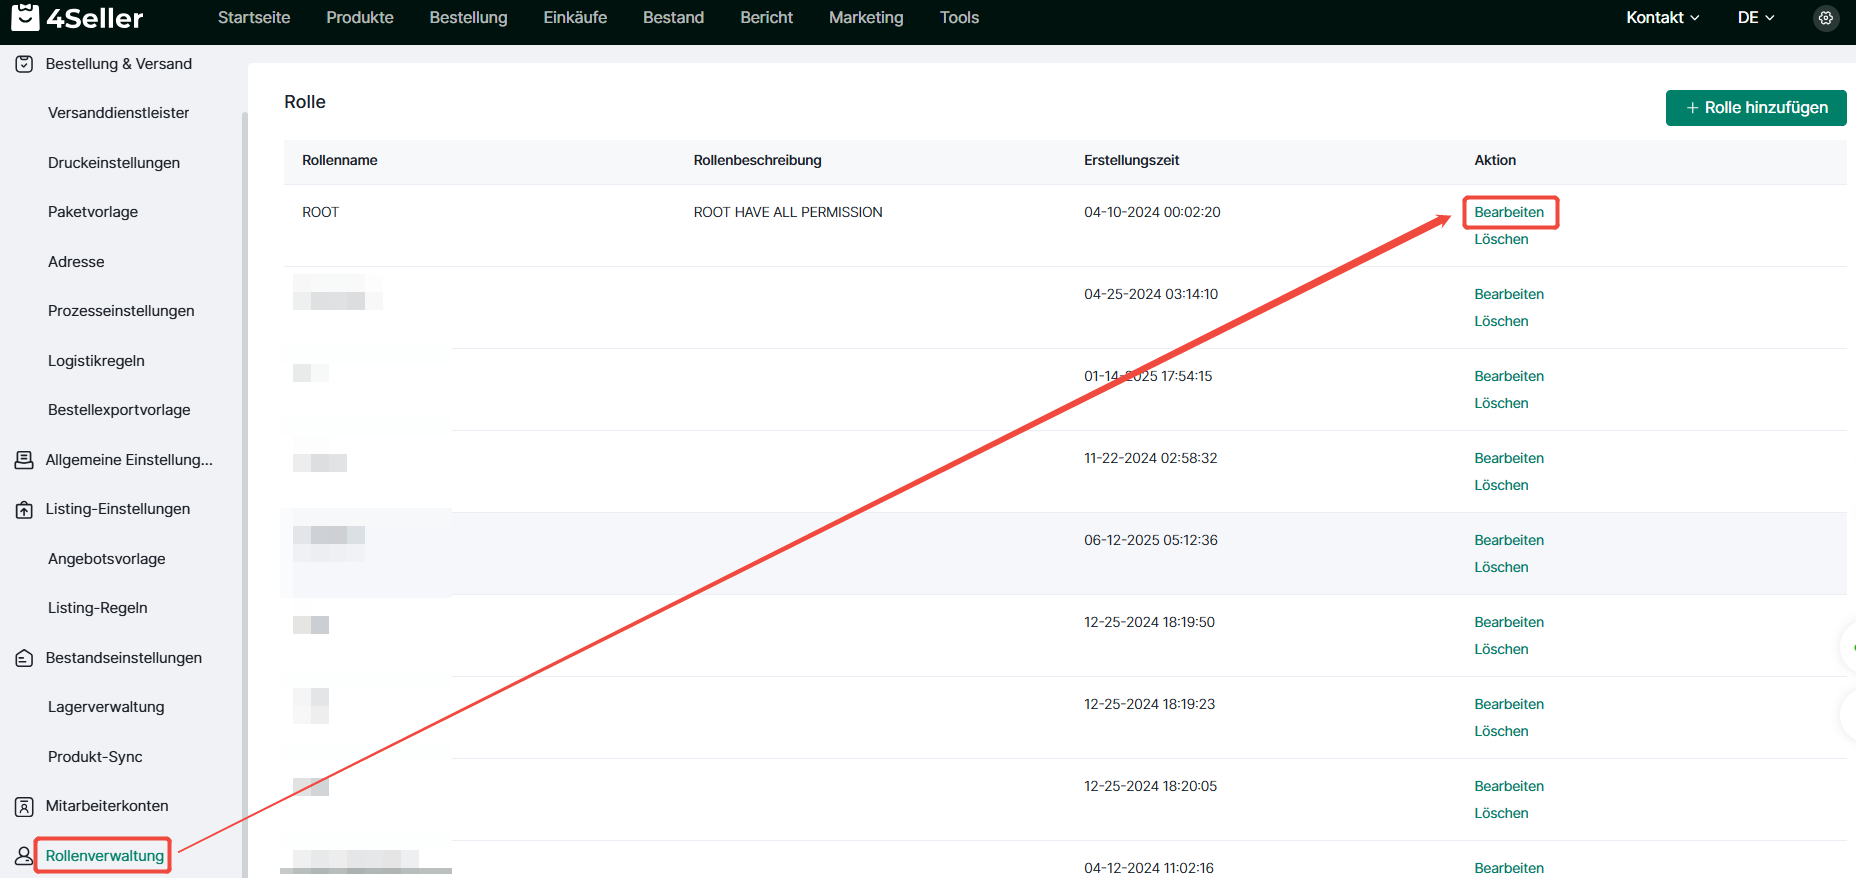Screen dimensions: 1856x878
Task: Open Versanddienstleister in the sidebar
Action: point(118,113)
